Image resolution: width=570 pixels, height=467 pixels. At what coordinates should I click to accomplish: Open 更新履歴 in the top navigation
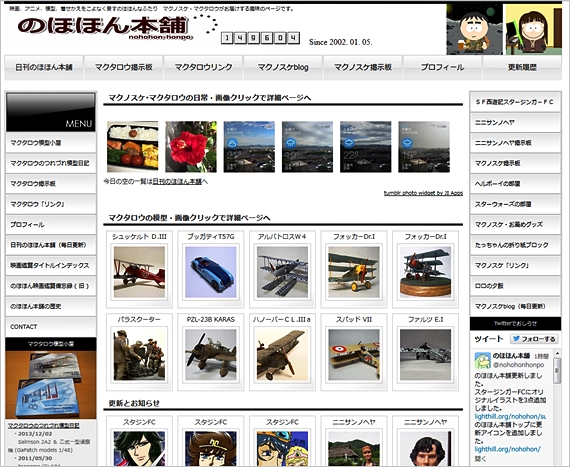[522, 67]
